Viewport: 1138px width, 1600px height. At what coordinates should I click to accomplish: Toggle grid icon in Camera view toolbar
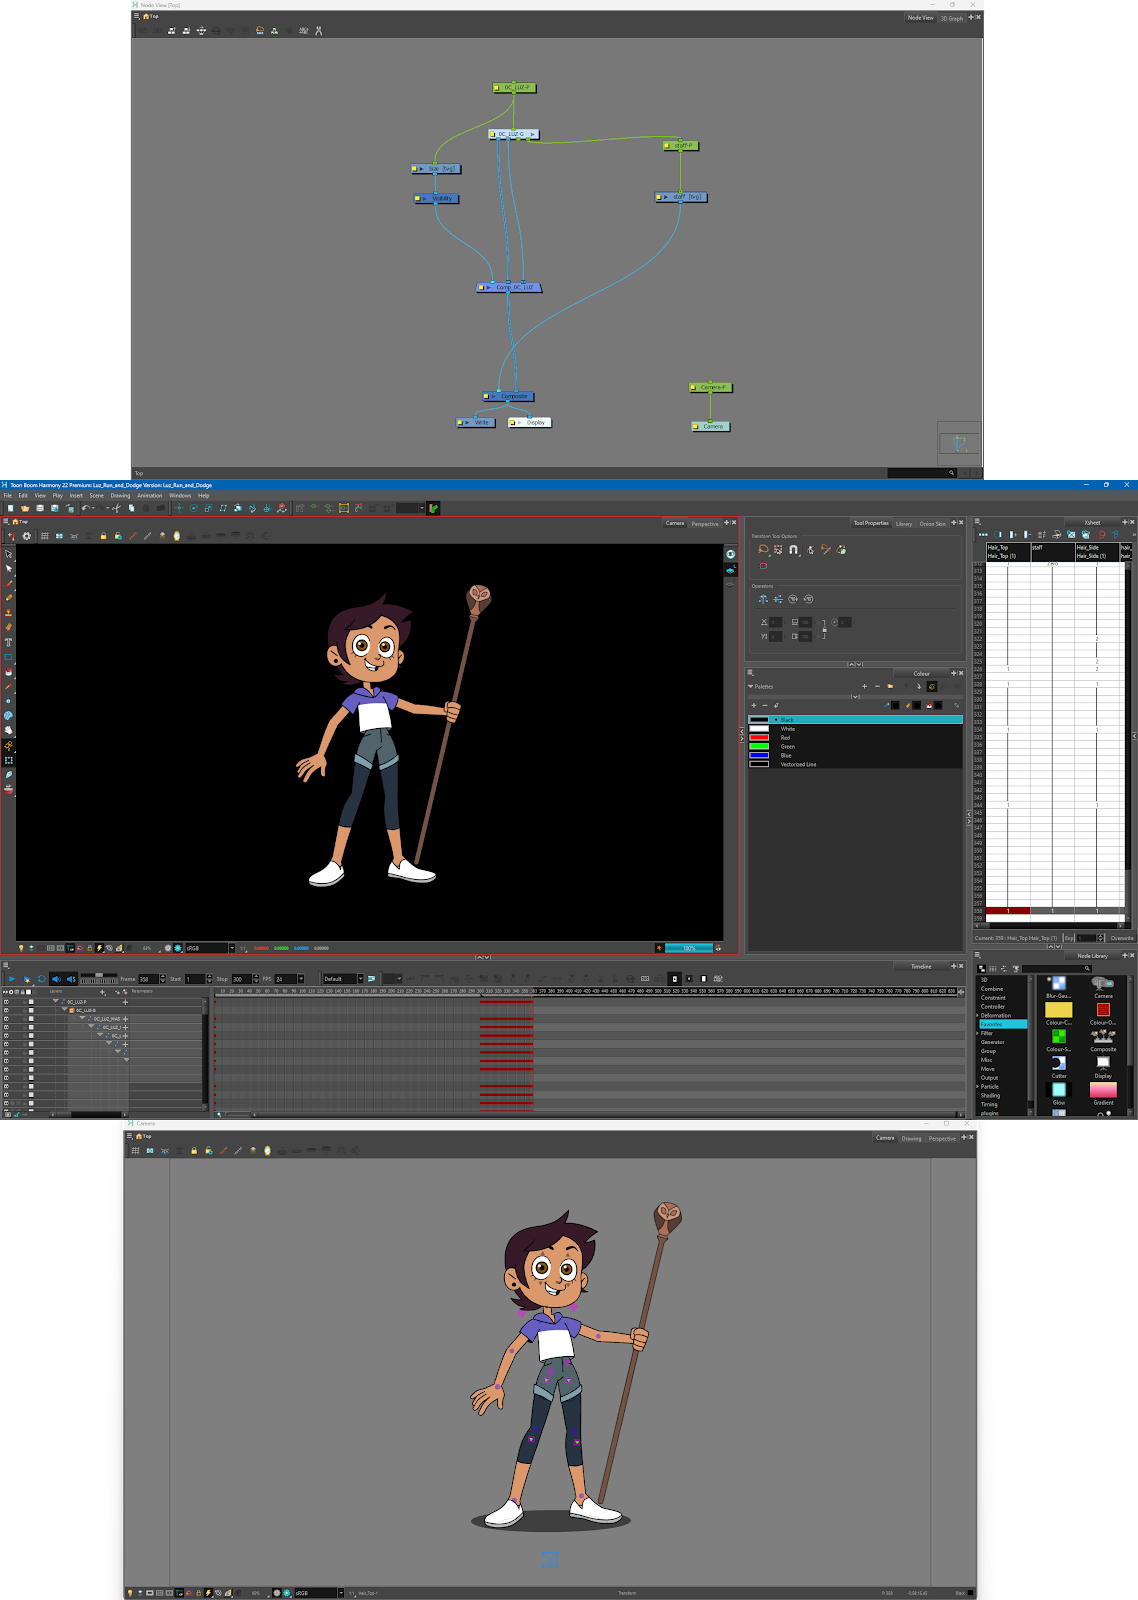click(x=44, y=536)
